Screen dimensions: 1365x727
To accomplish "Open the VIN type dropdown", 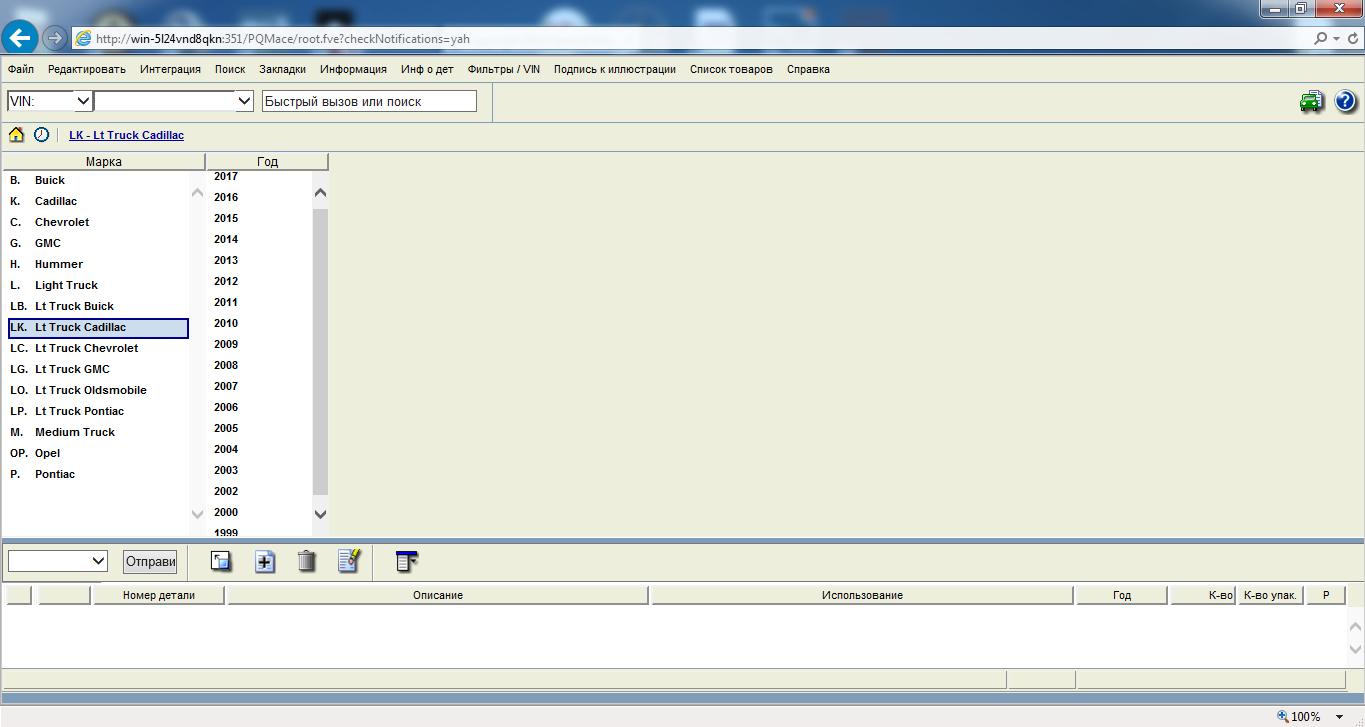I will point(82,101).
